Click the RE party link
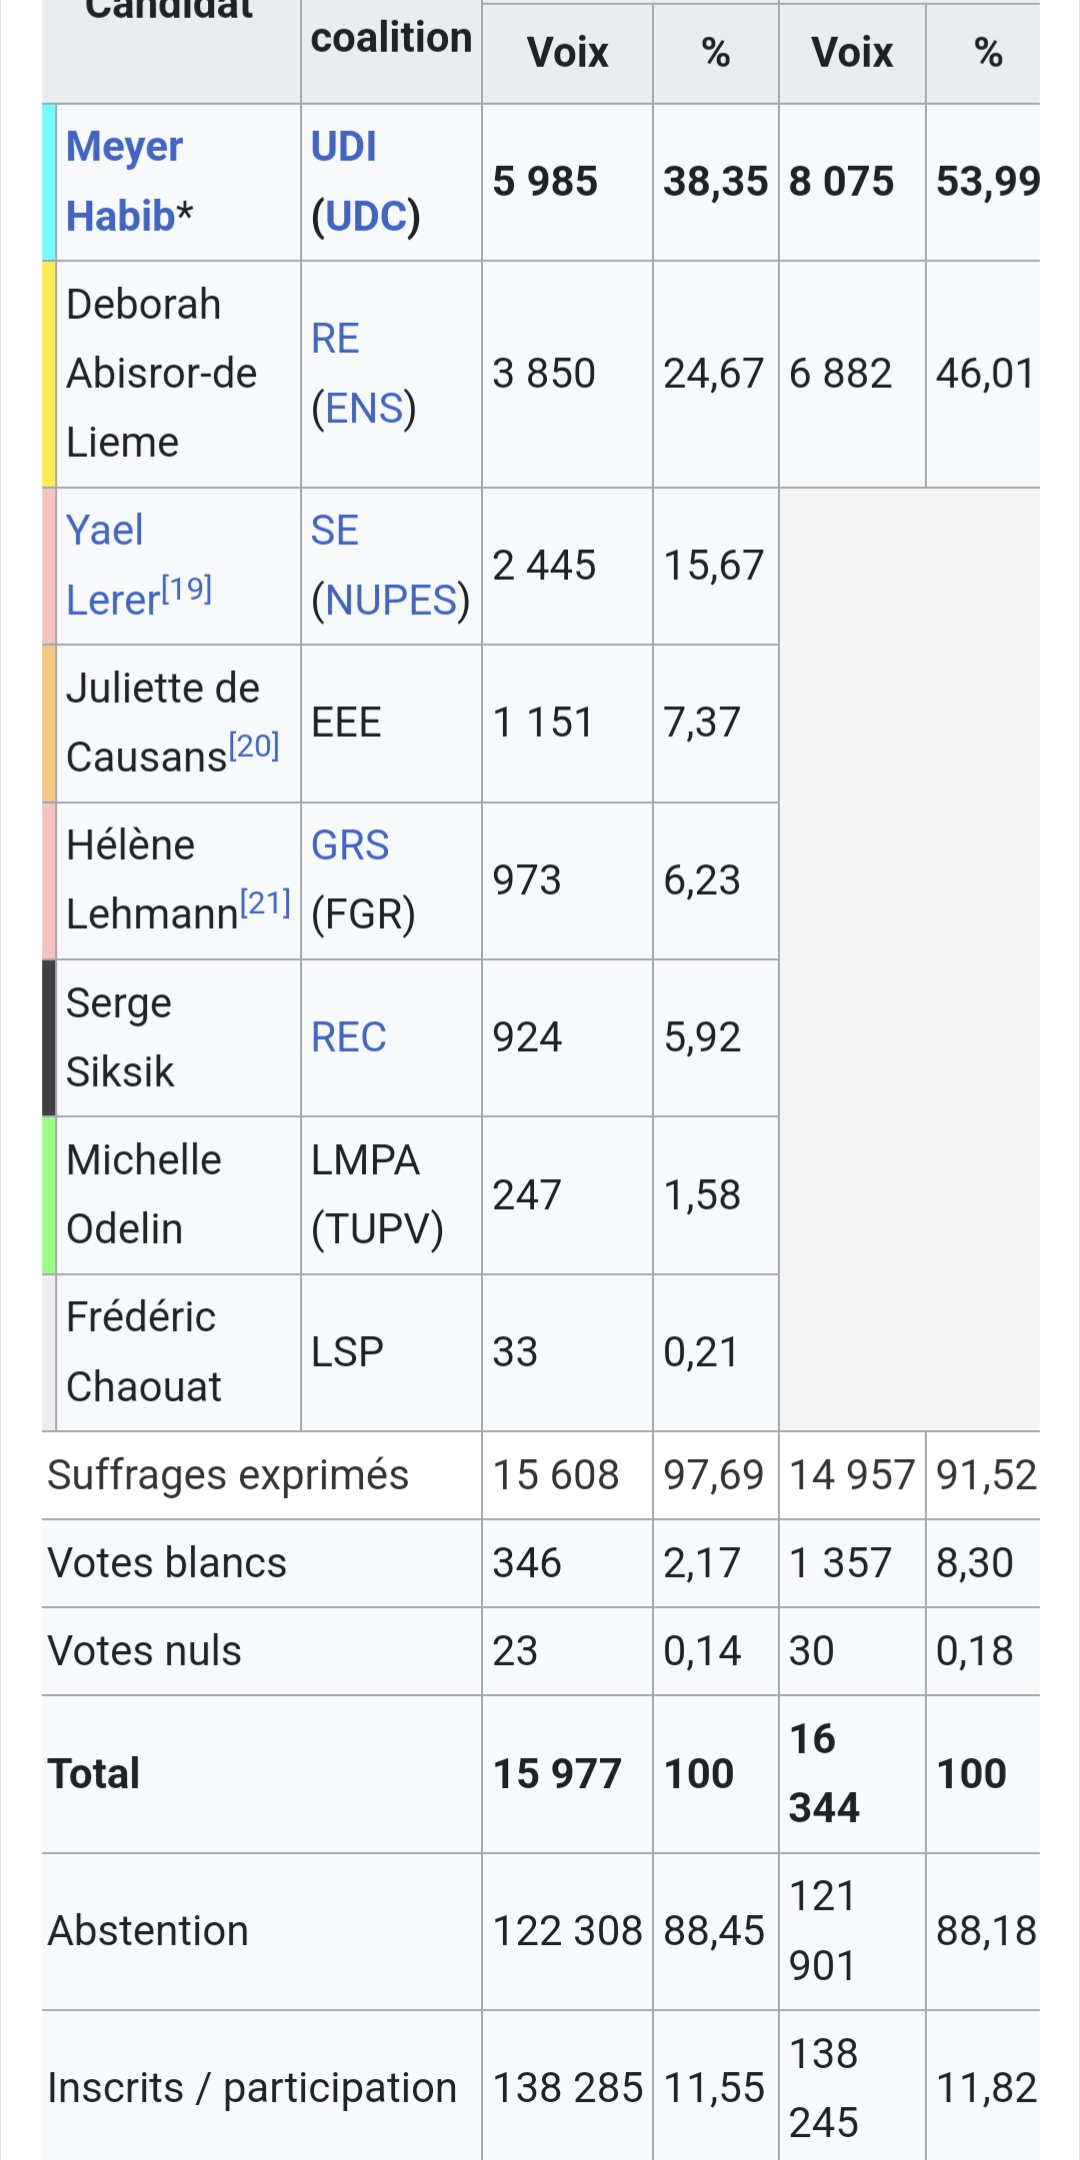Viewport: 1080px width, 2160px height. tap(335, 339)
